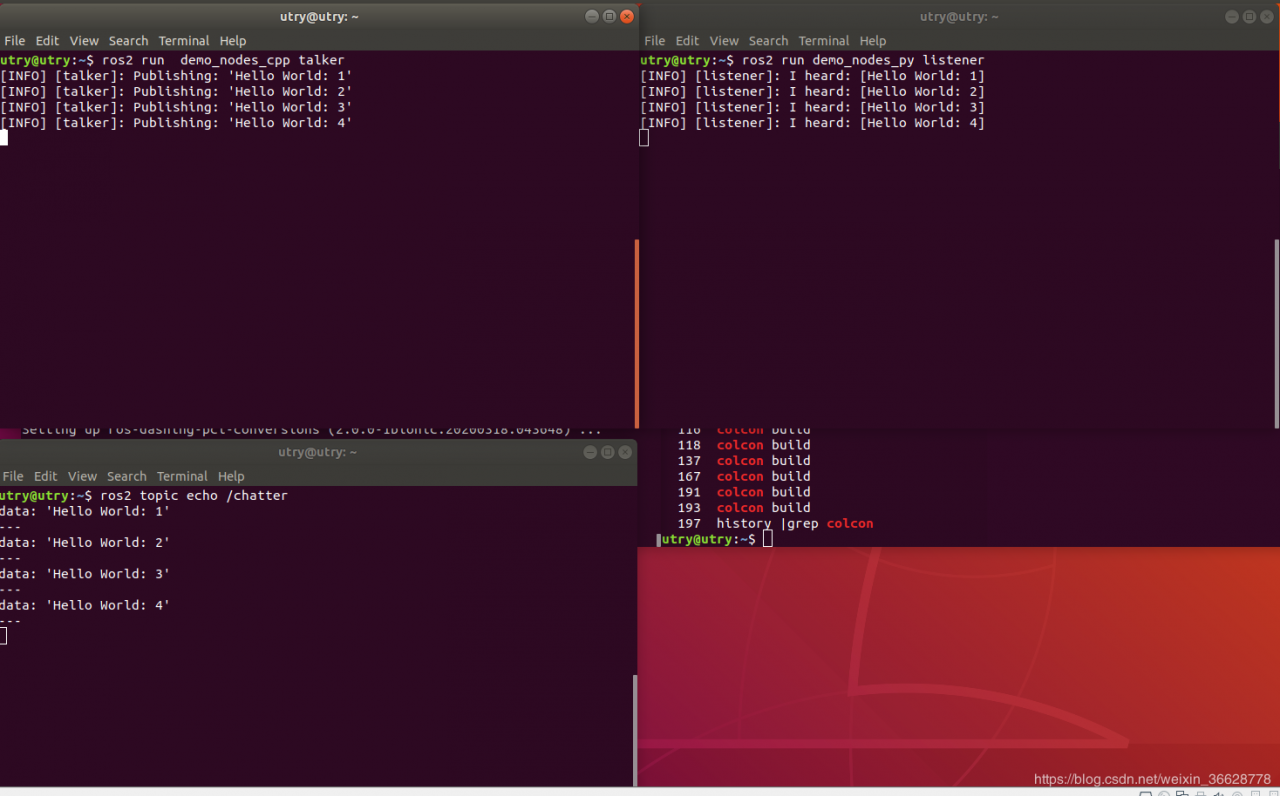Close the listener terminal window
1280x796 pixels.
(1267, 17)
